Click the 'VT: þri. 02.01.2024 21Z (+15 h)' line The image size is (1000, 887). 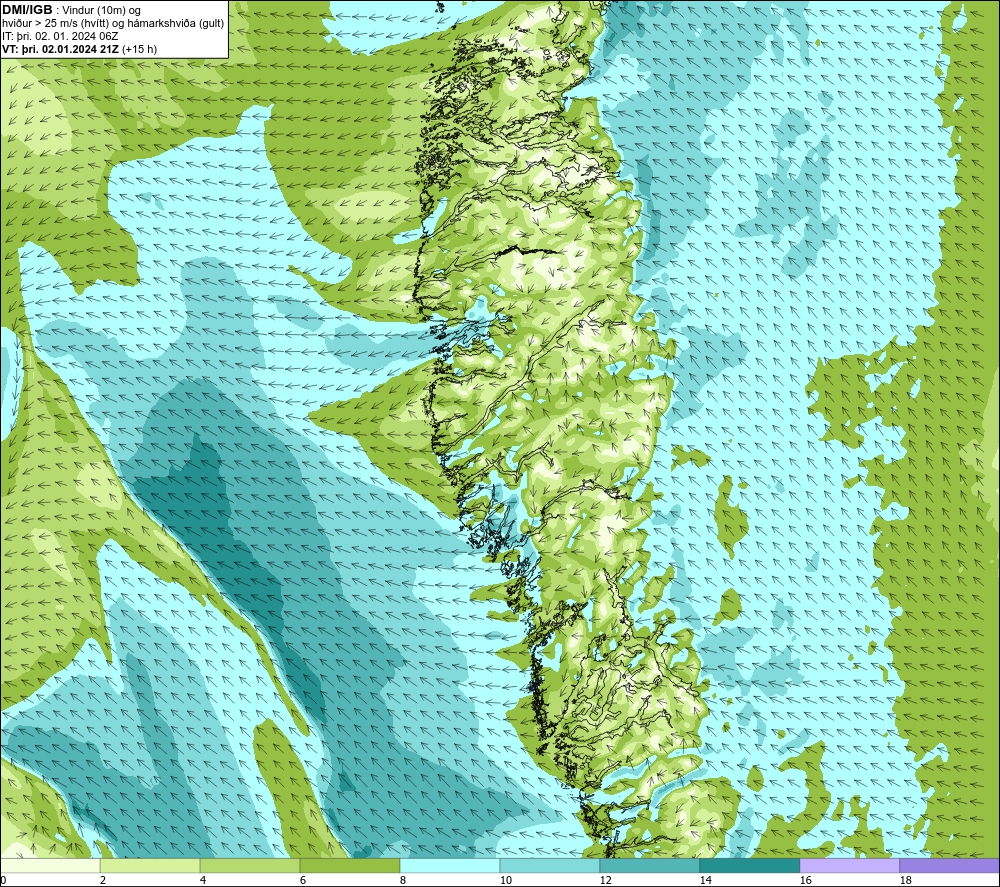(x=79, y=49)
